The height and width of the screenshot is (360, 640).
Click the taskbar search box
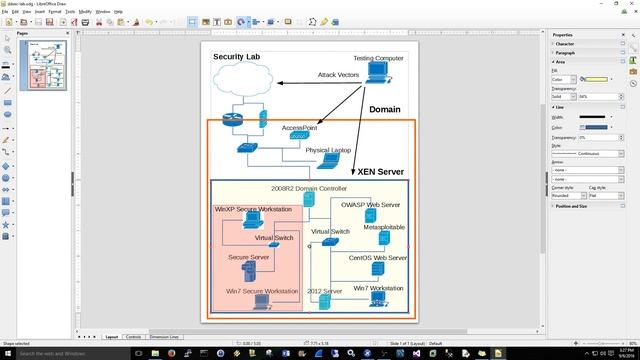click(x=73, y=353)
